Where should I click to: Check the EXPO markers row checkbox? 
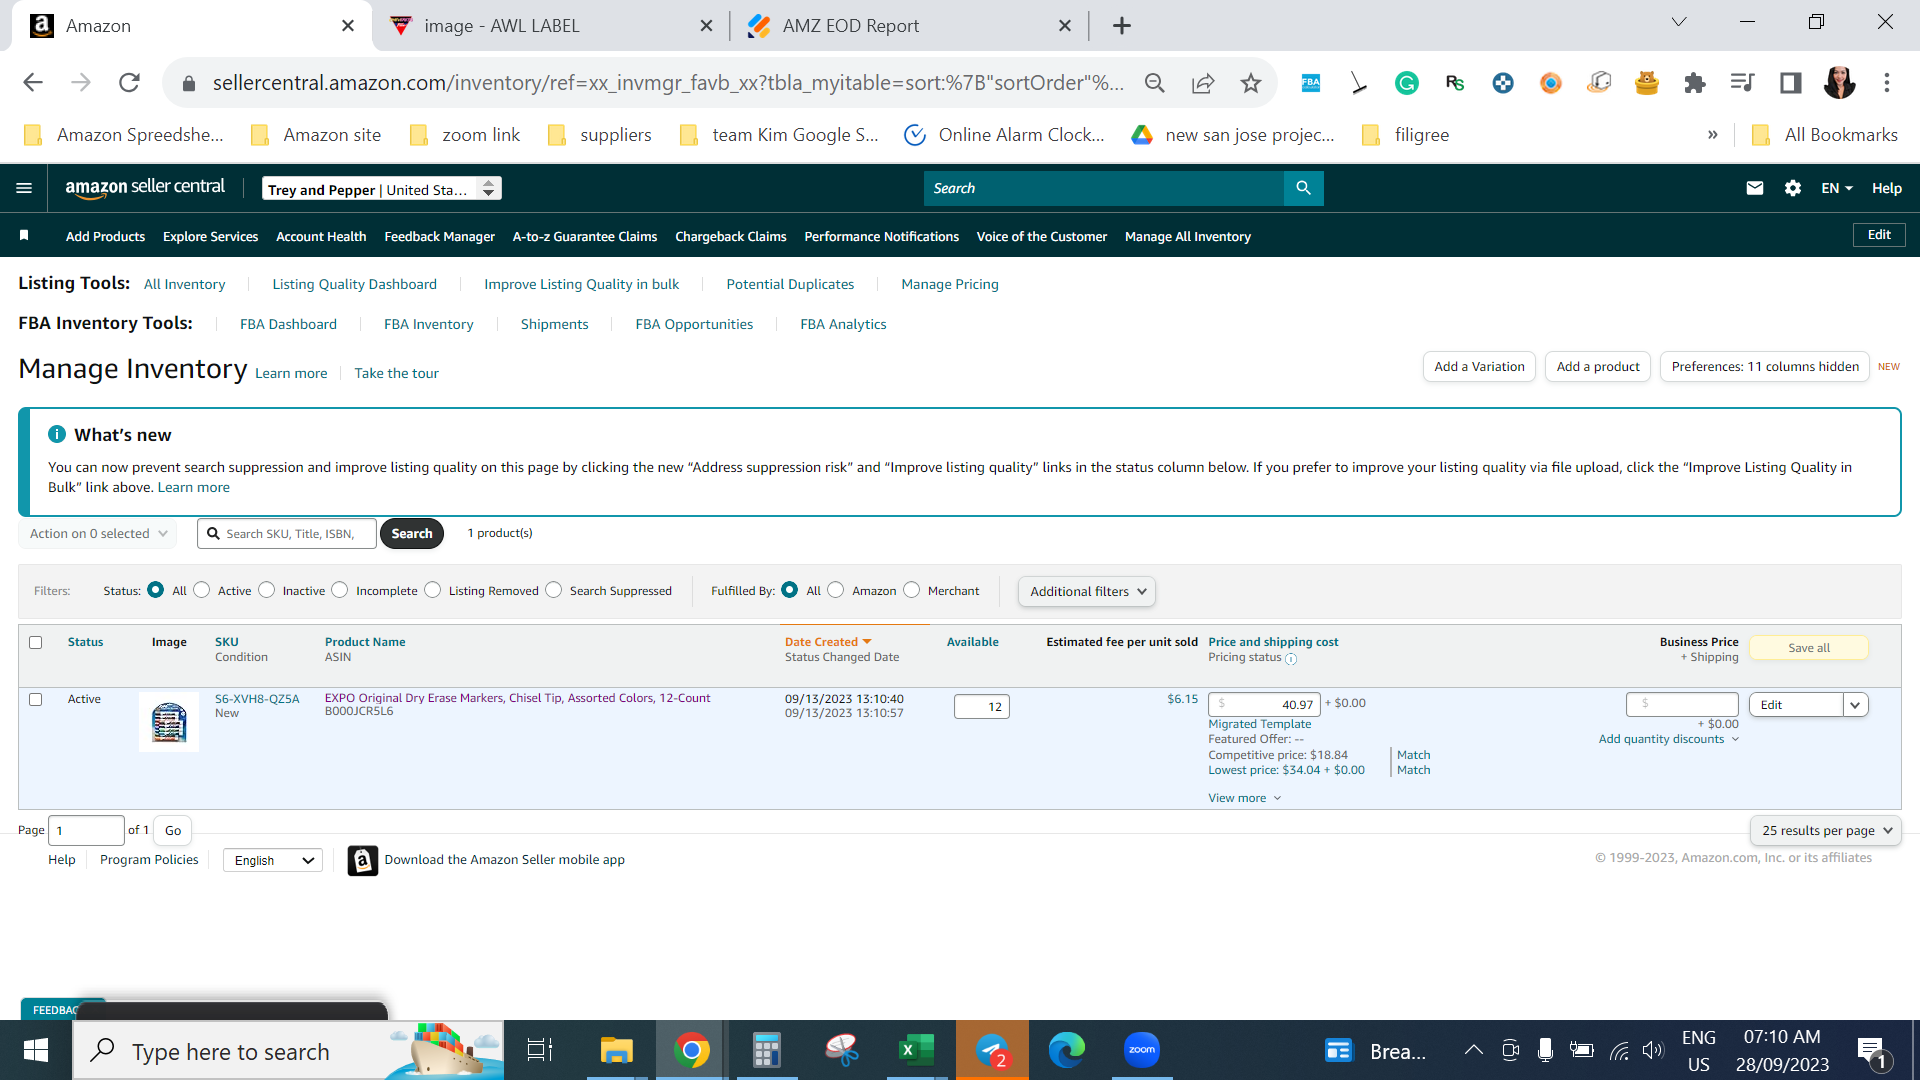pos(36,699)
